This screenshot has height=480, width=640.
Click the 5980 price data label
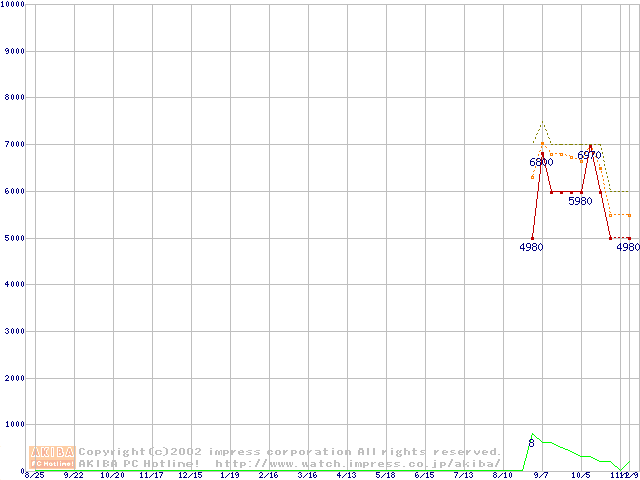(580, 201)
